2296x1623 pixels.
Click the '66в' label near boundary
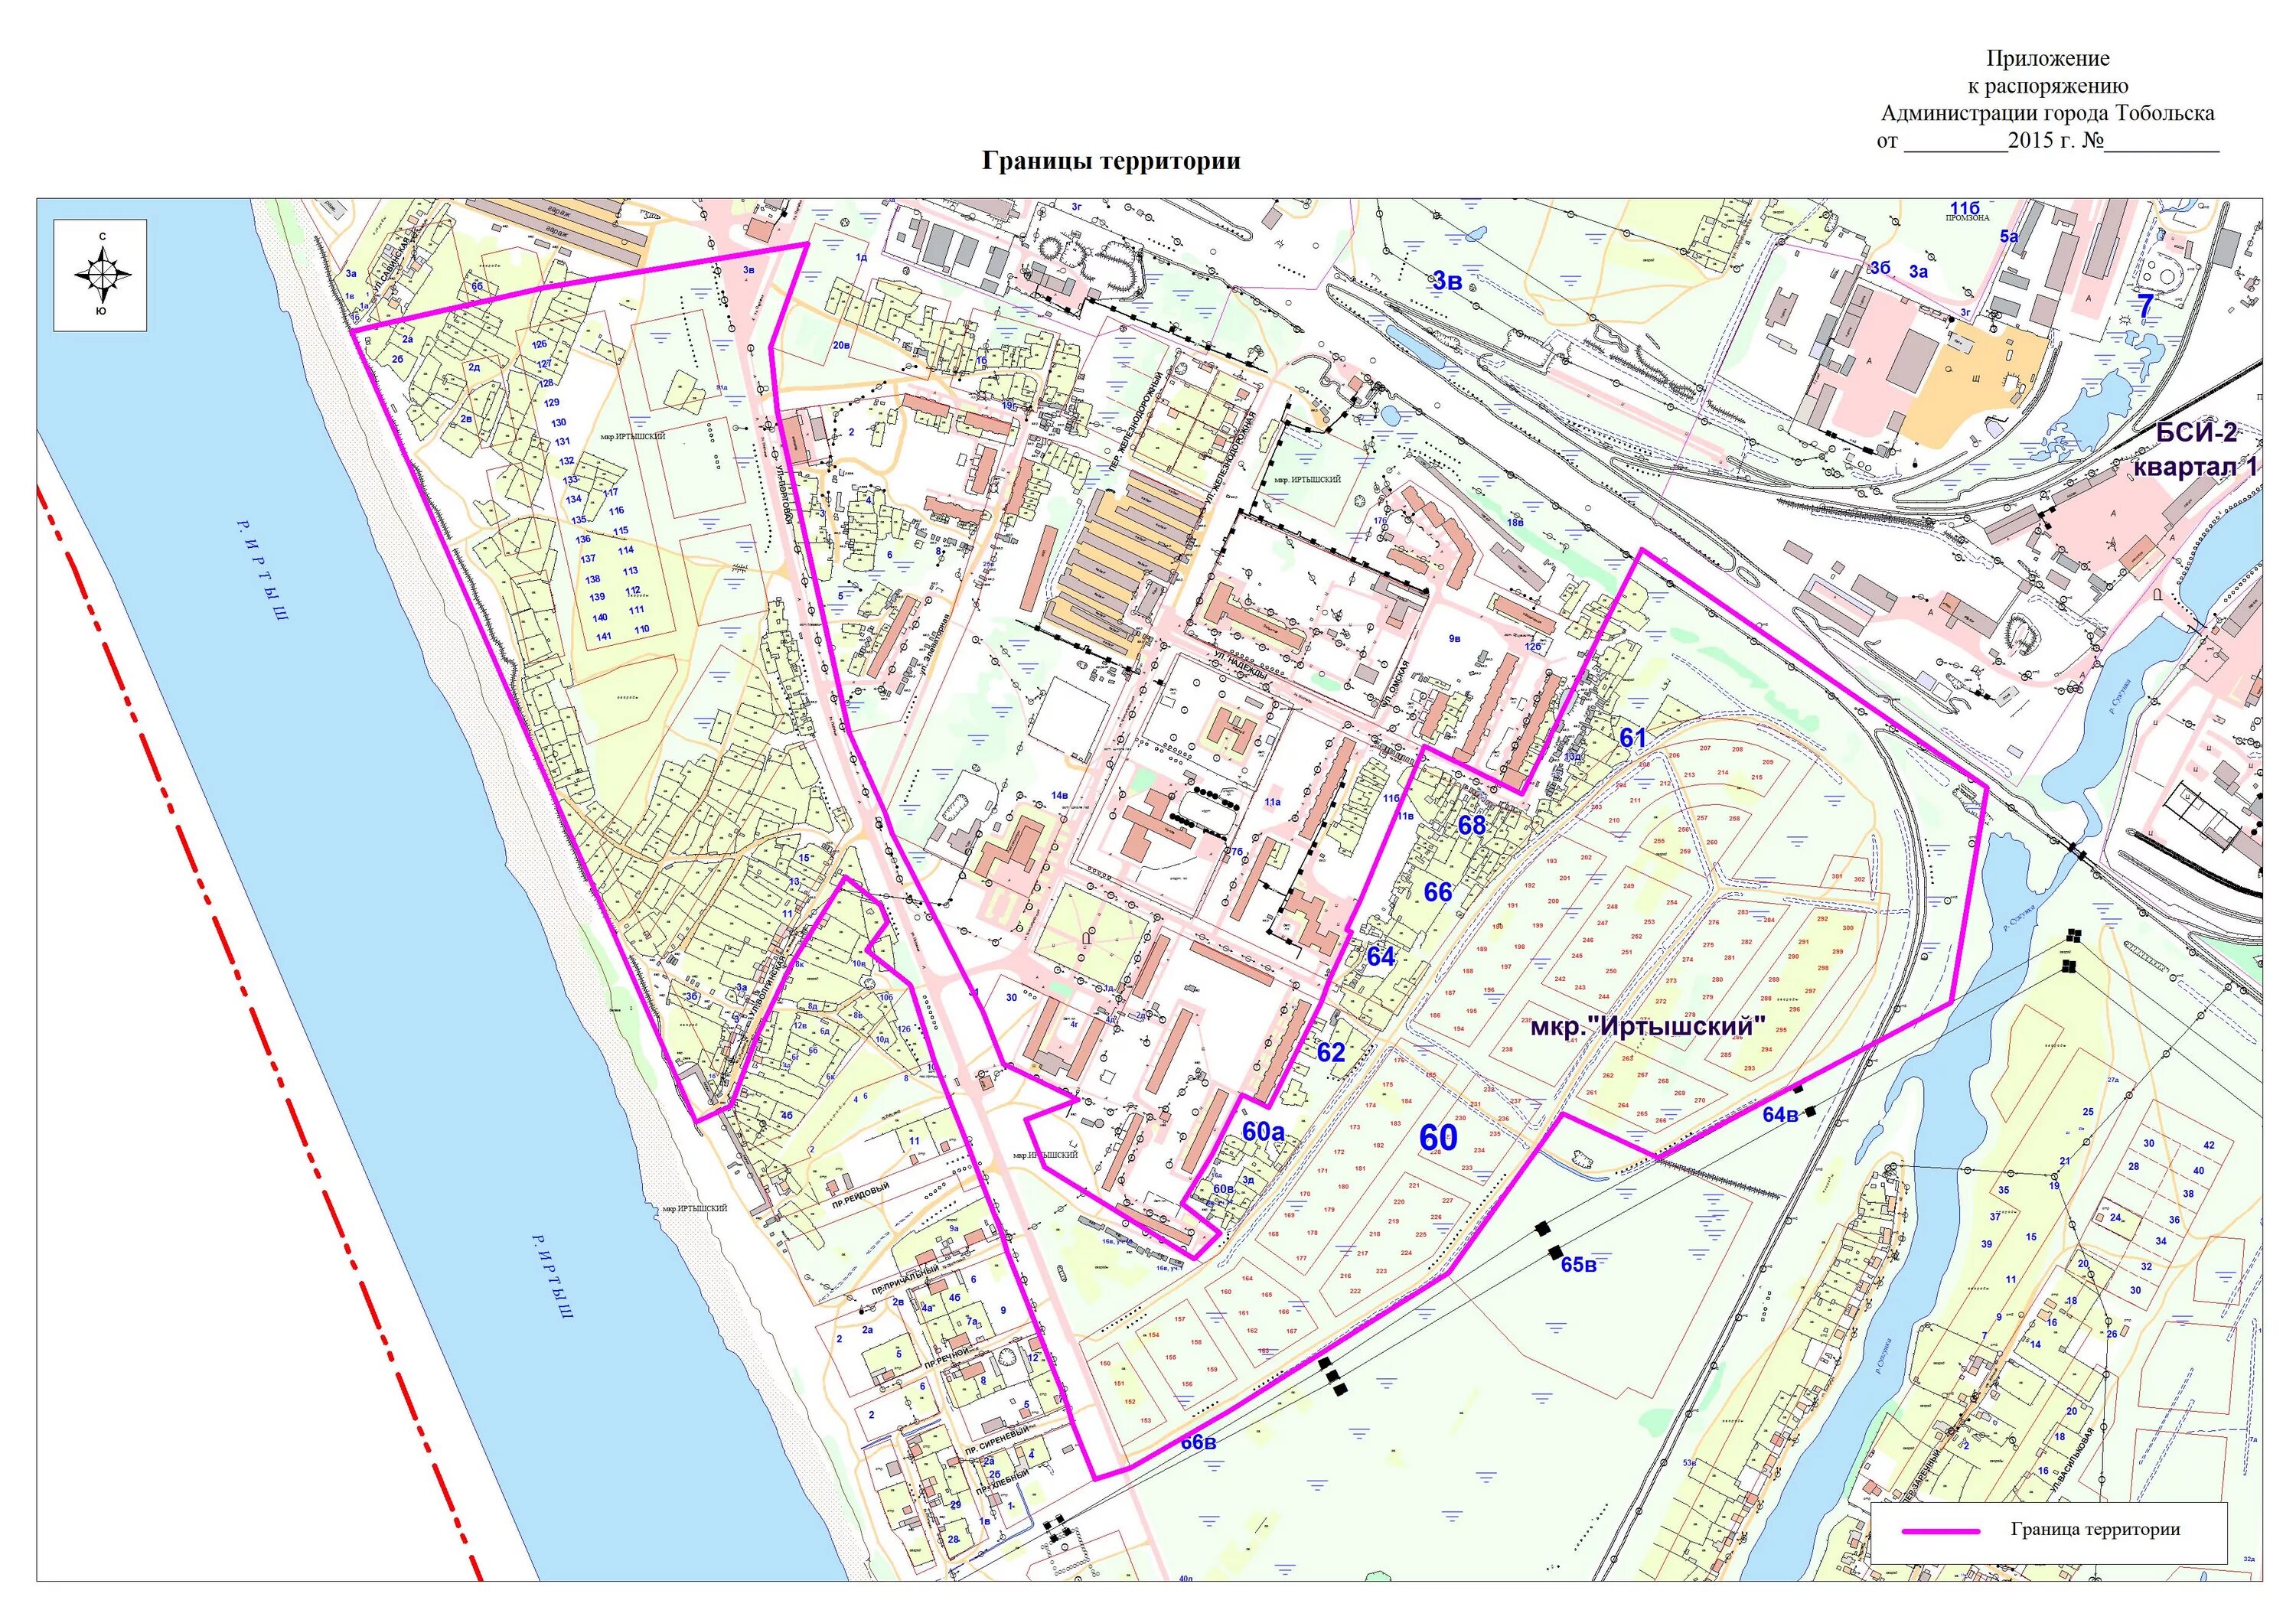pos(1198,1443)
